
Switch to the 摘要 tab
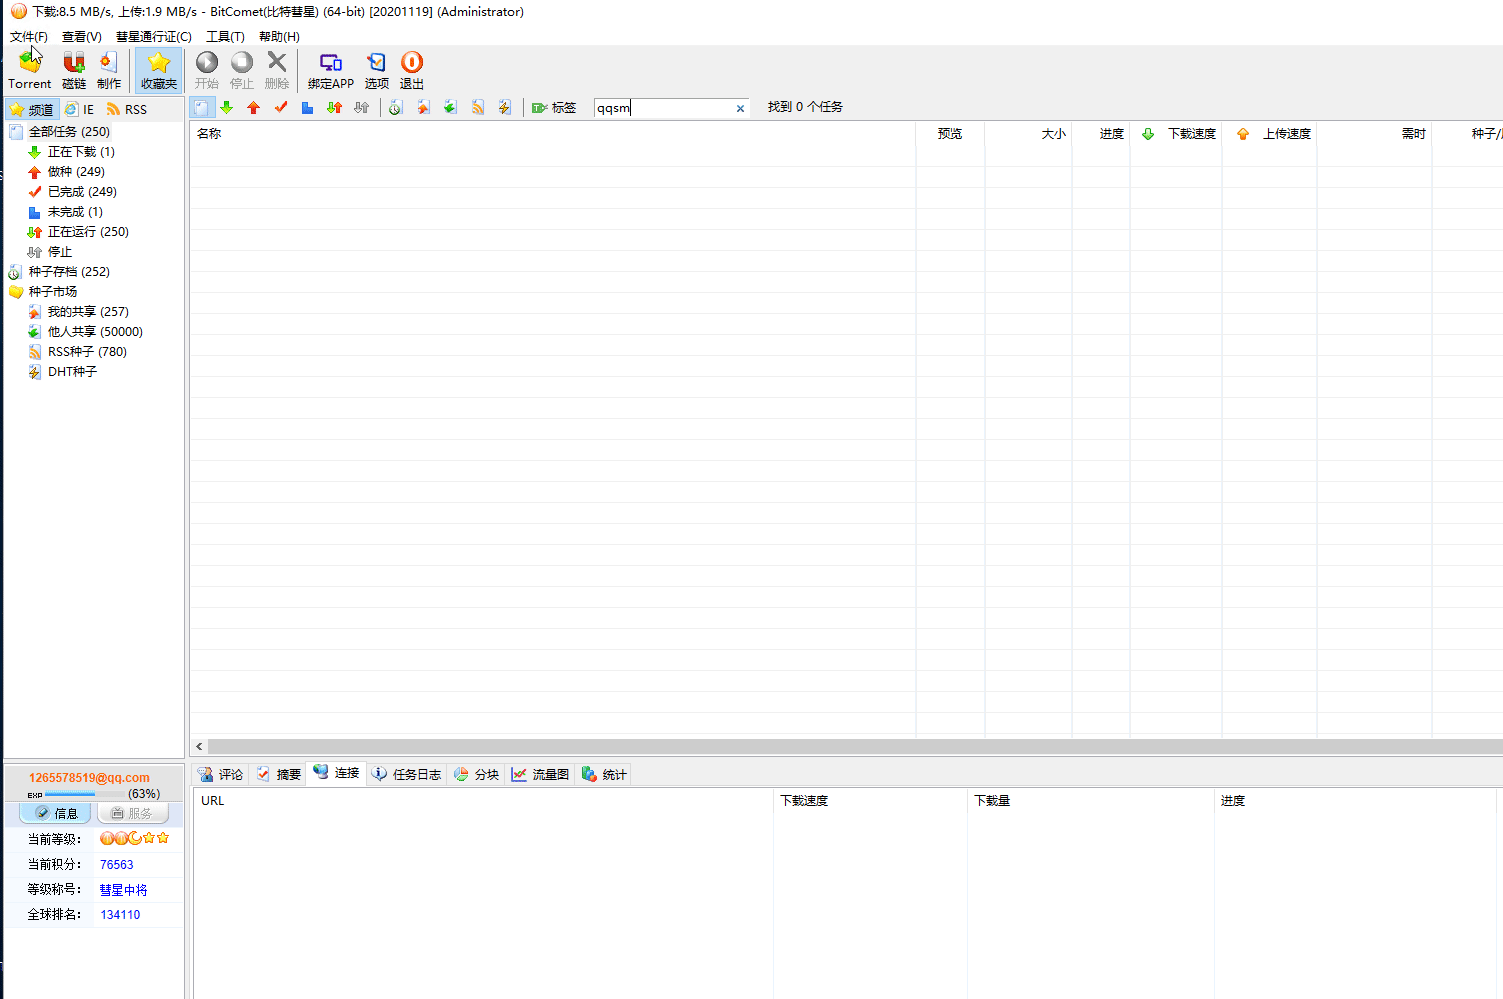tap(279, 774)
